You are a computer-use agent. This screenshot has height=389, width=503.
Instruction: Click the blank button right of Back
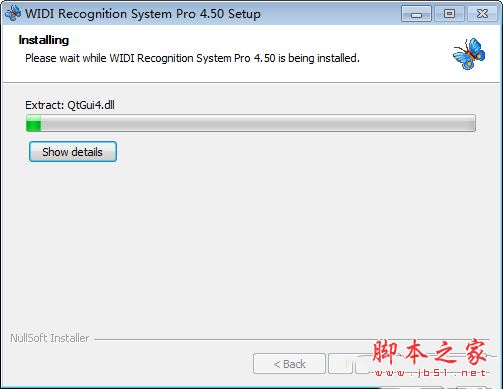(340, 364)
